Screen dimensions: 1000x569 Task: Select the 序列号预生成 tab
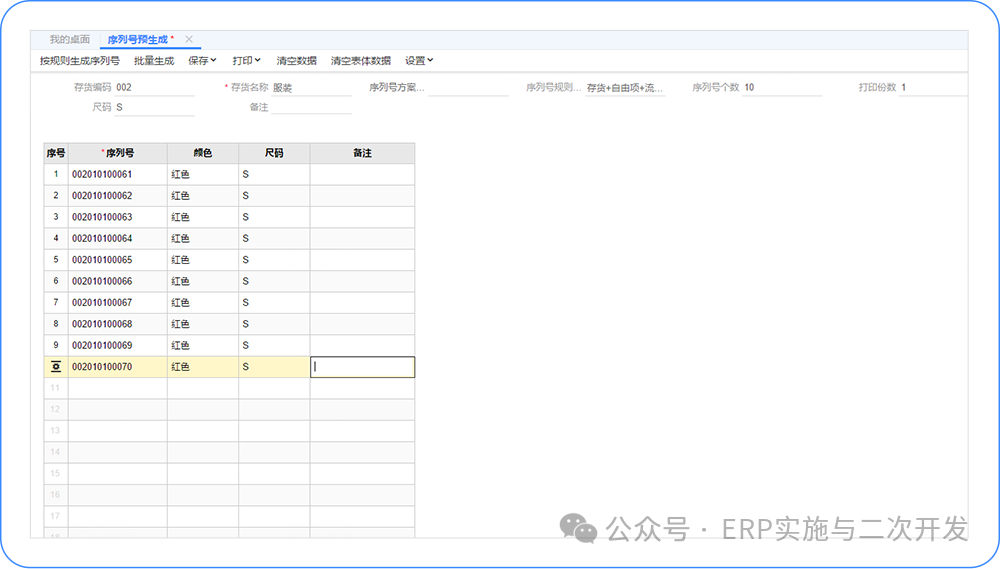point(138,39)
